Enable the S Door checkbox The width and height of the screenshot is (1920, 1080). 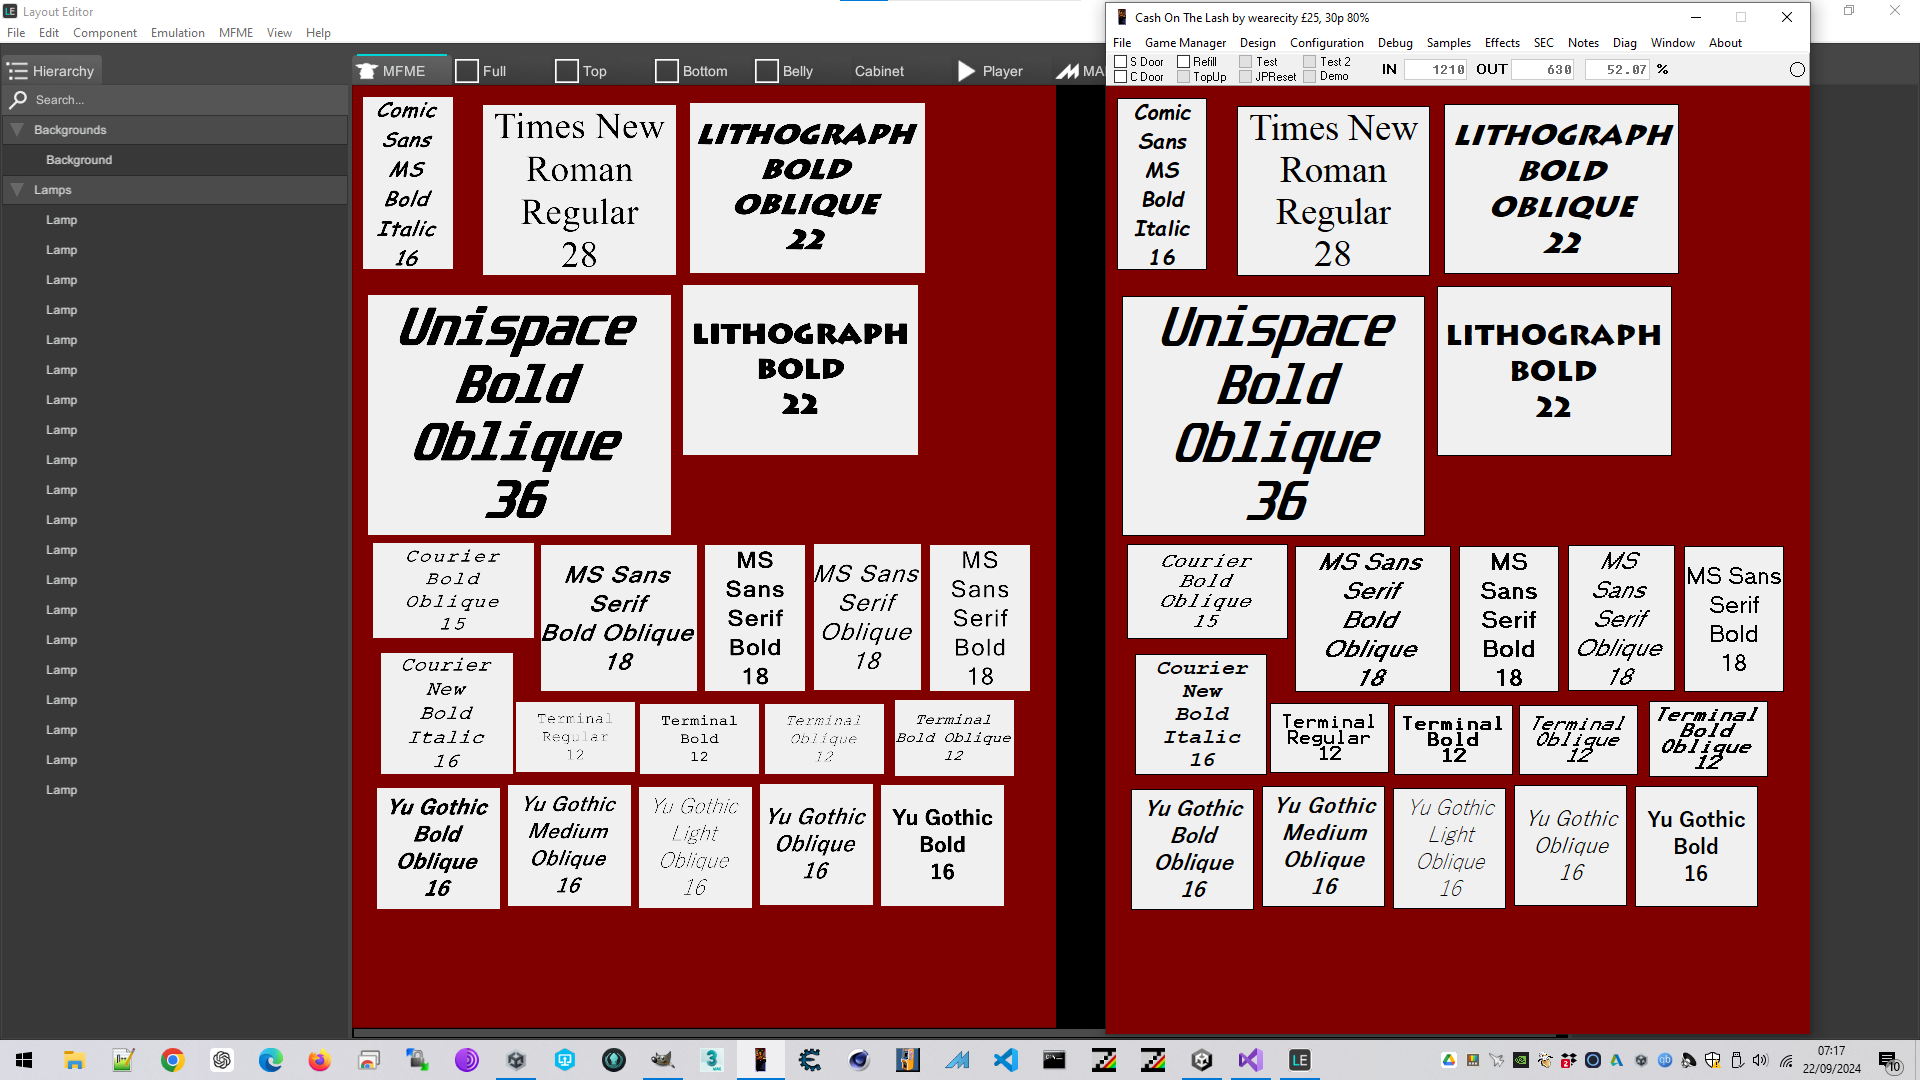pos(1121,62)
